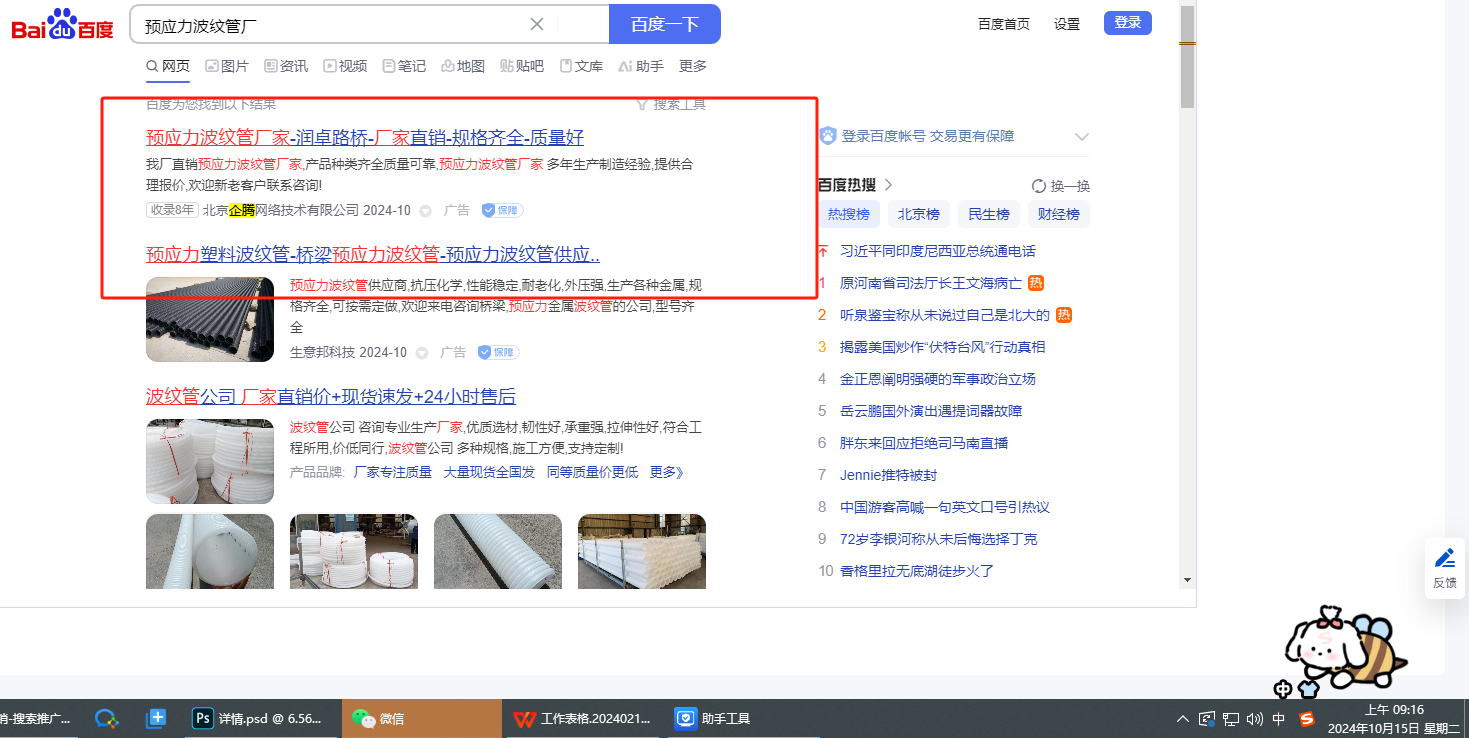Viewport: 1469px width, 738px height.
Task: Click the Baidu logo
Action: tap(62, 24)
